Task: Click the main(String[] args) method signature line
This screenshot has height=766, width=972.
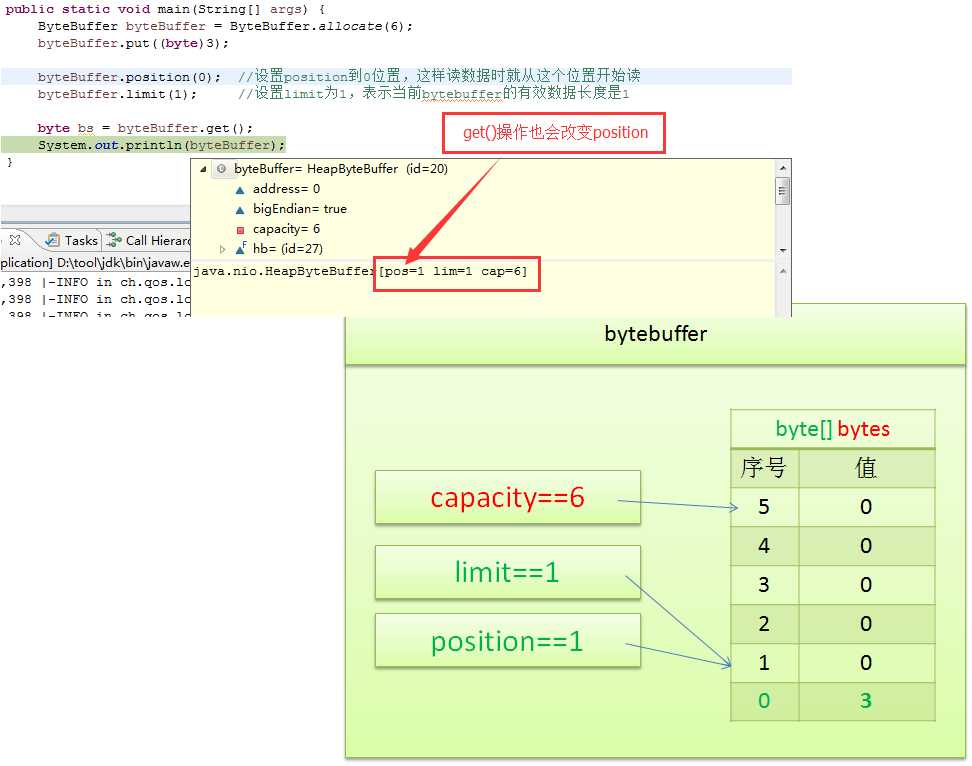Action: (x=165, y=9)
